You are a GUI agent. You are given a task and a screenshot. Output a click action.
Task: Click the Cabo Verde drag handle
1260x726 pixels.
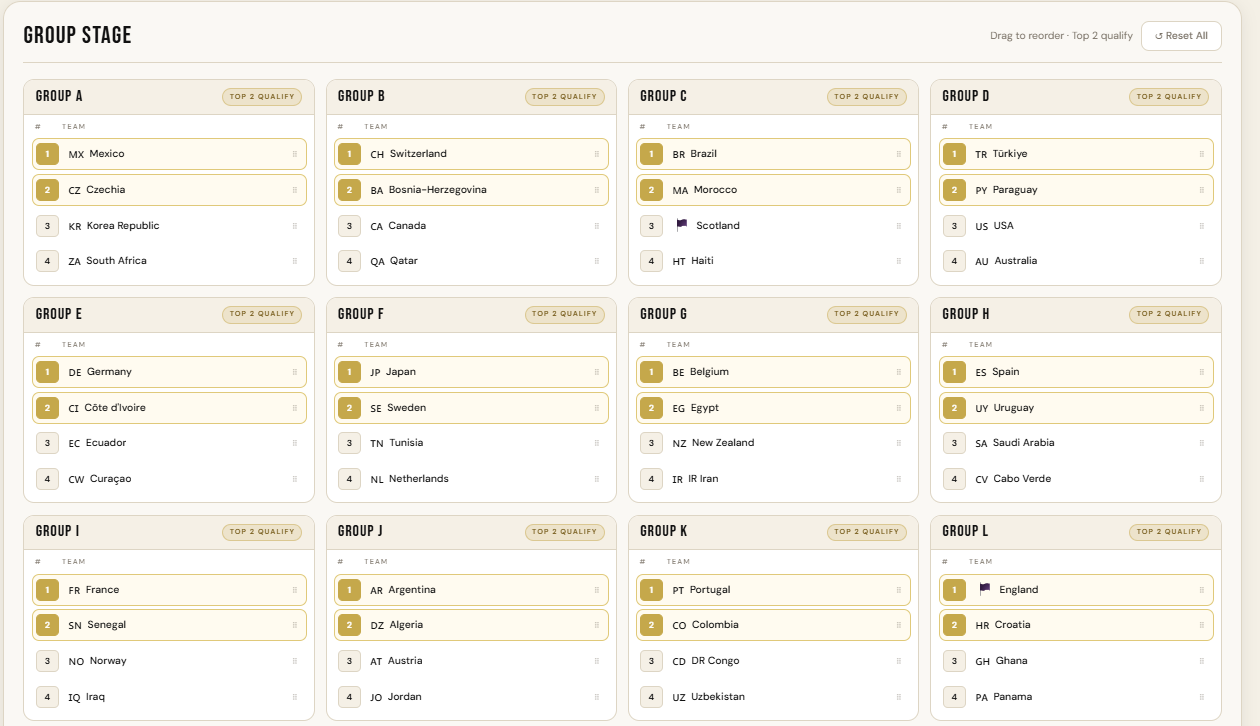pyautogui.click(x=1202, y=479)
